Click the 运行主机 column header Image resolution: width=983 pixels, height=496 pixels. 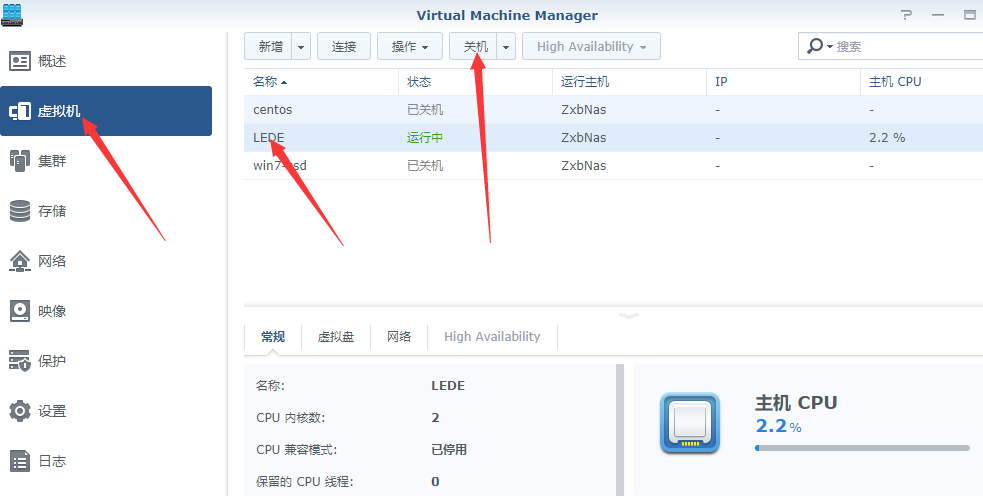(629, 82)
